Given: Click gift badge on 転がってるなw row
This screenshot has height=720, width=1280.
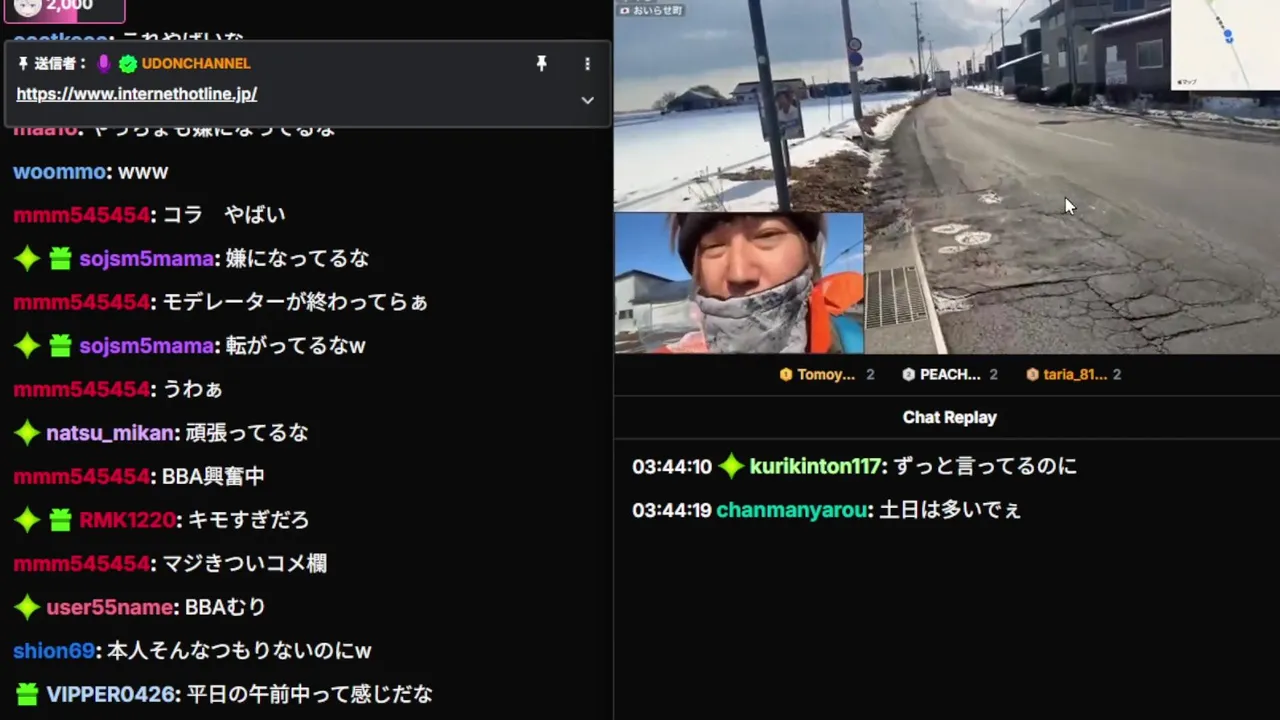Looking at the screenshot, I should click(60, 346).
